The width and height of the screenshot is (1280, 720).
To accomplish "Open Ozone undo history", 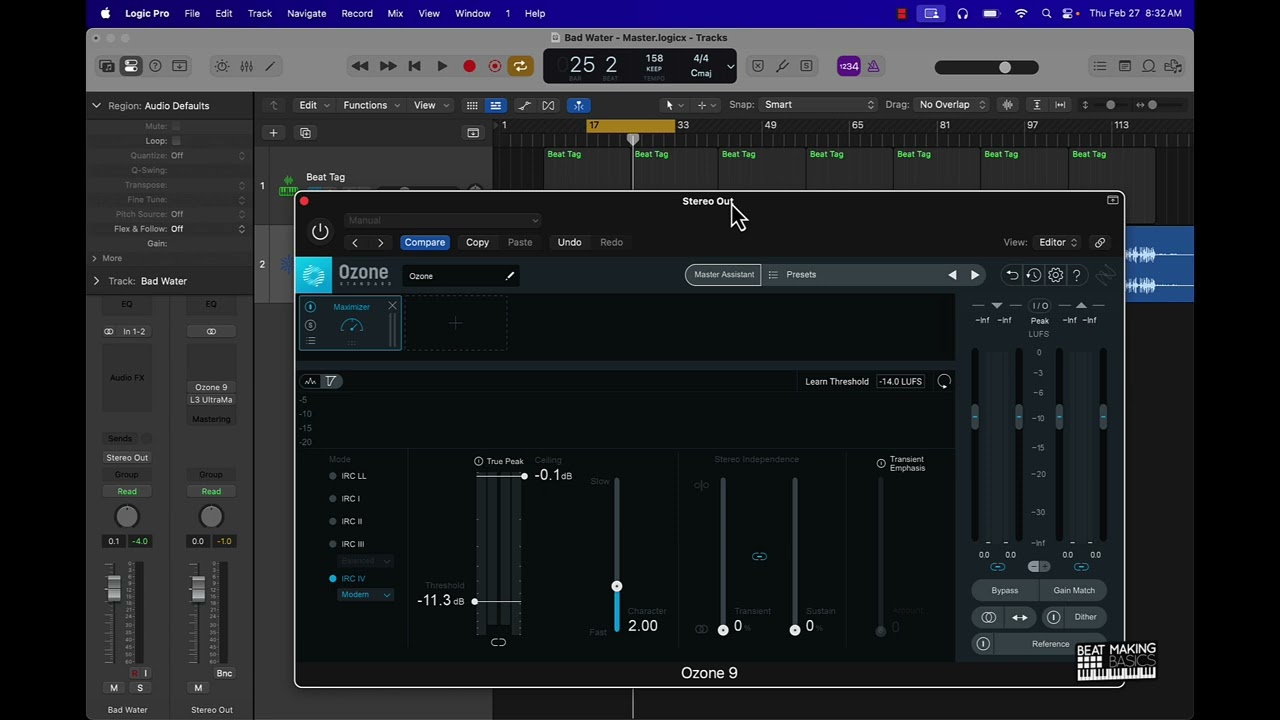I will [x=1034, y=275].
